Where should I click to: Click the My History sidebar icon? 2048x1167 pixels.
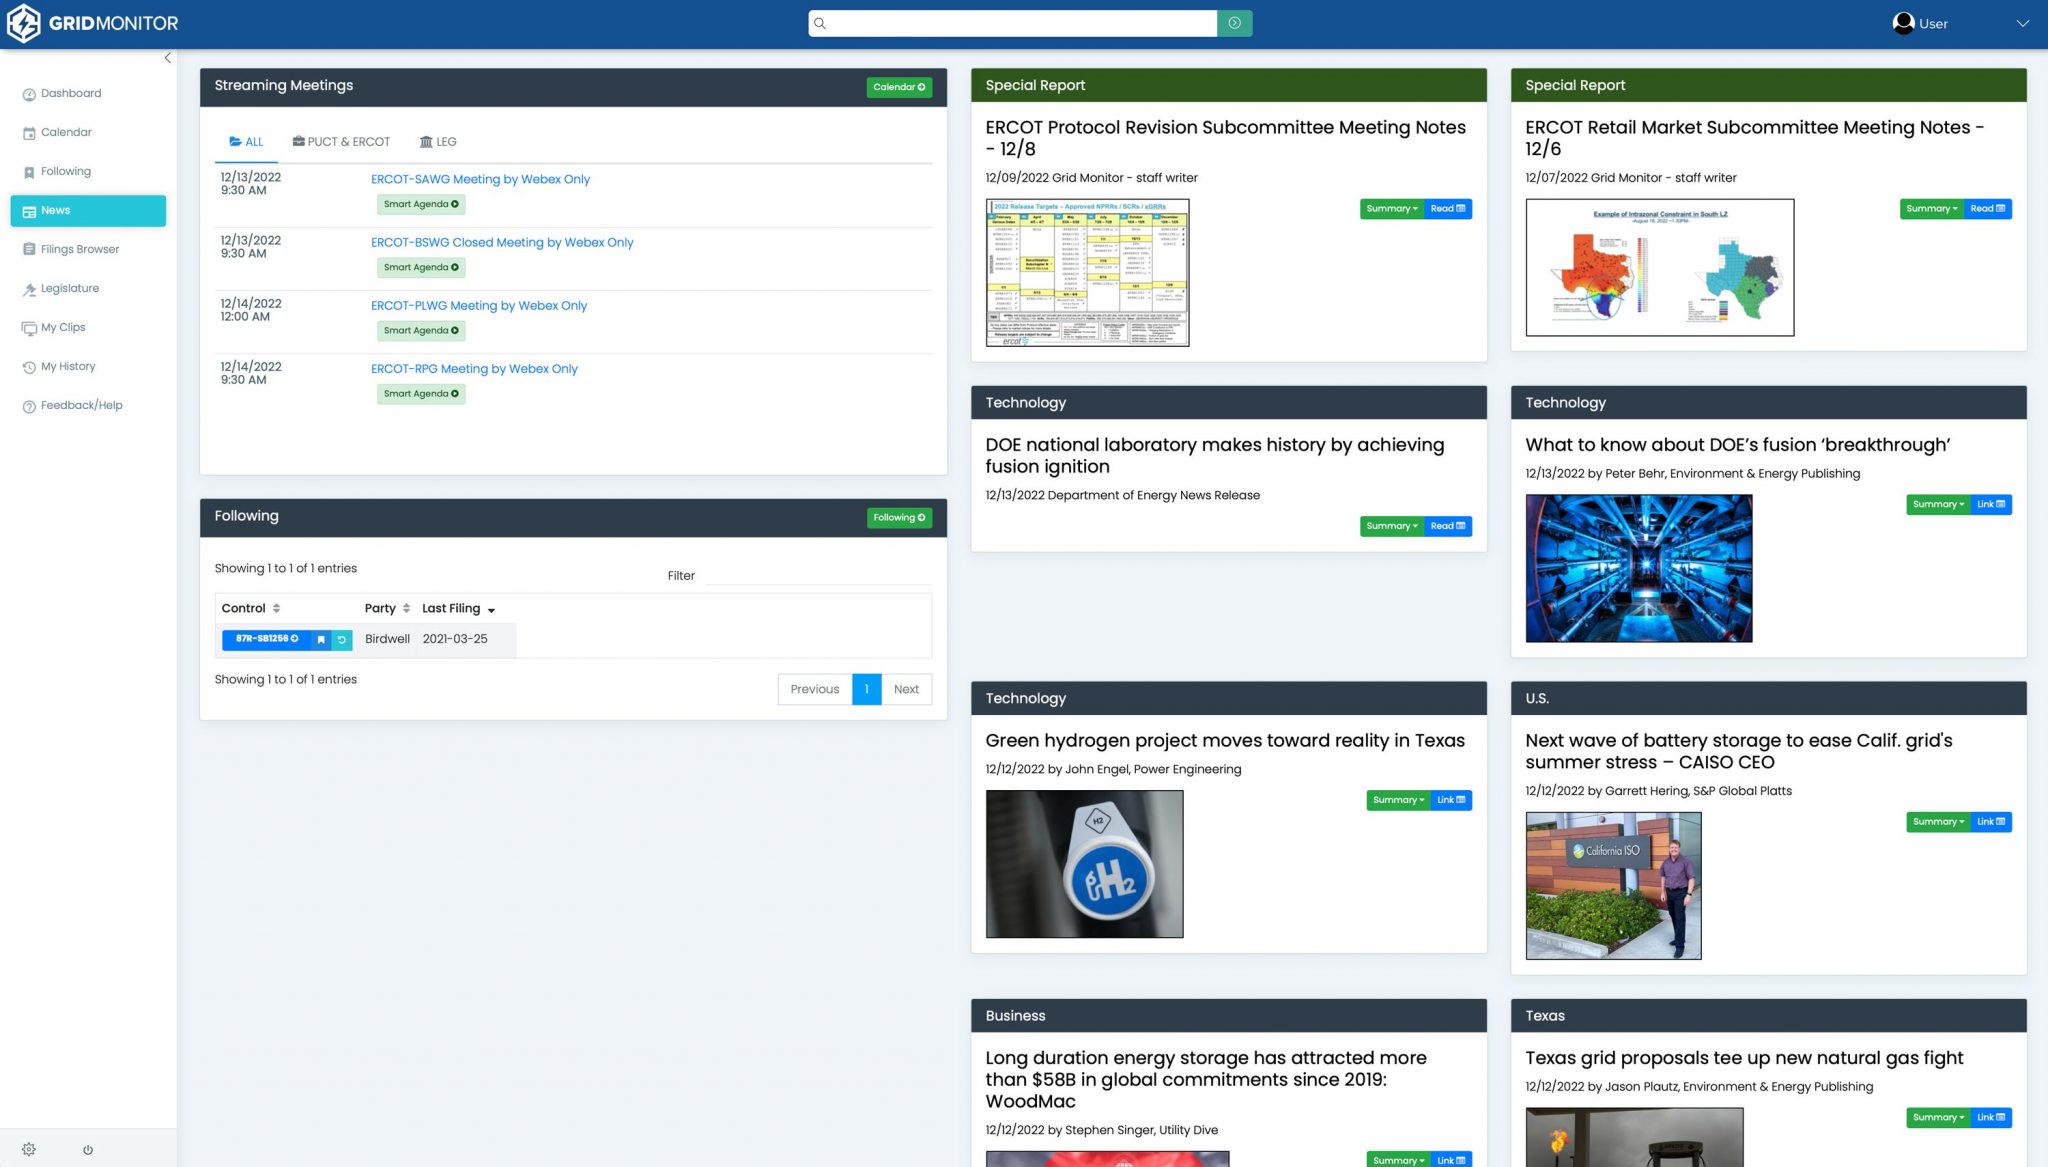point(28,367)
